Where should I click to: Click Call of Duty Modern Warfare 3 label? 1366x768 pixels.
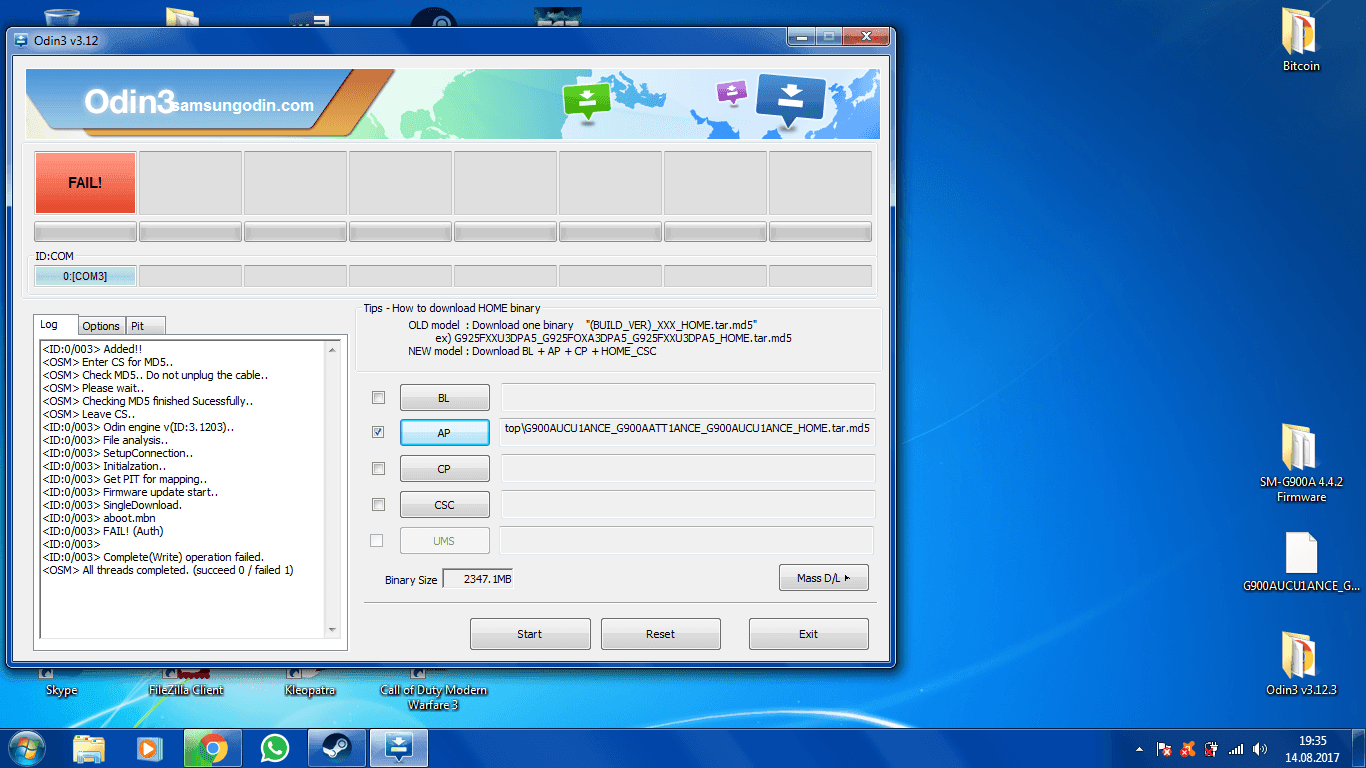coord(434,697)
